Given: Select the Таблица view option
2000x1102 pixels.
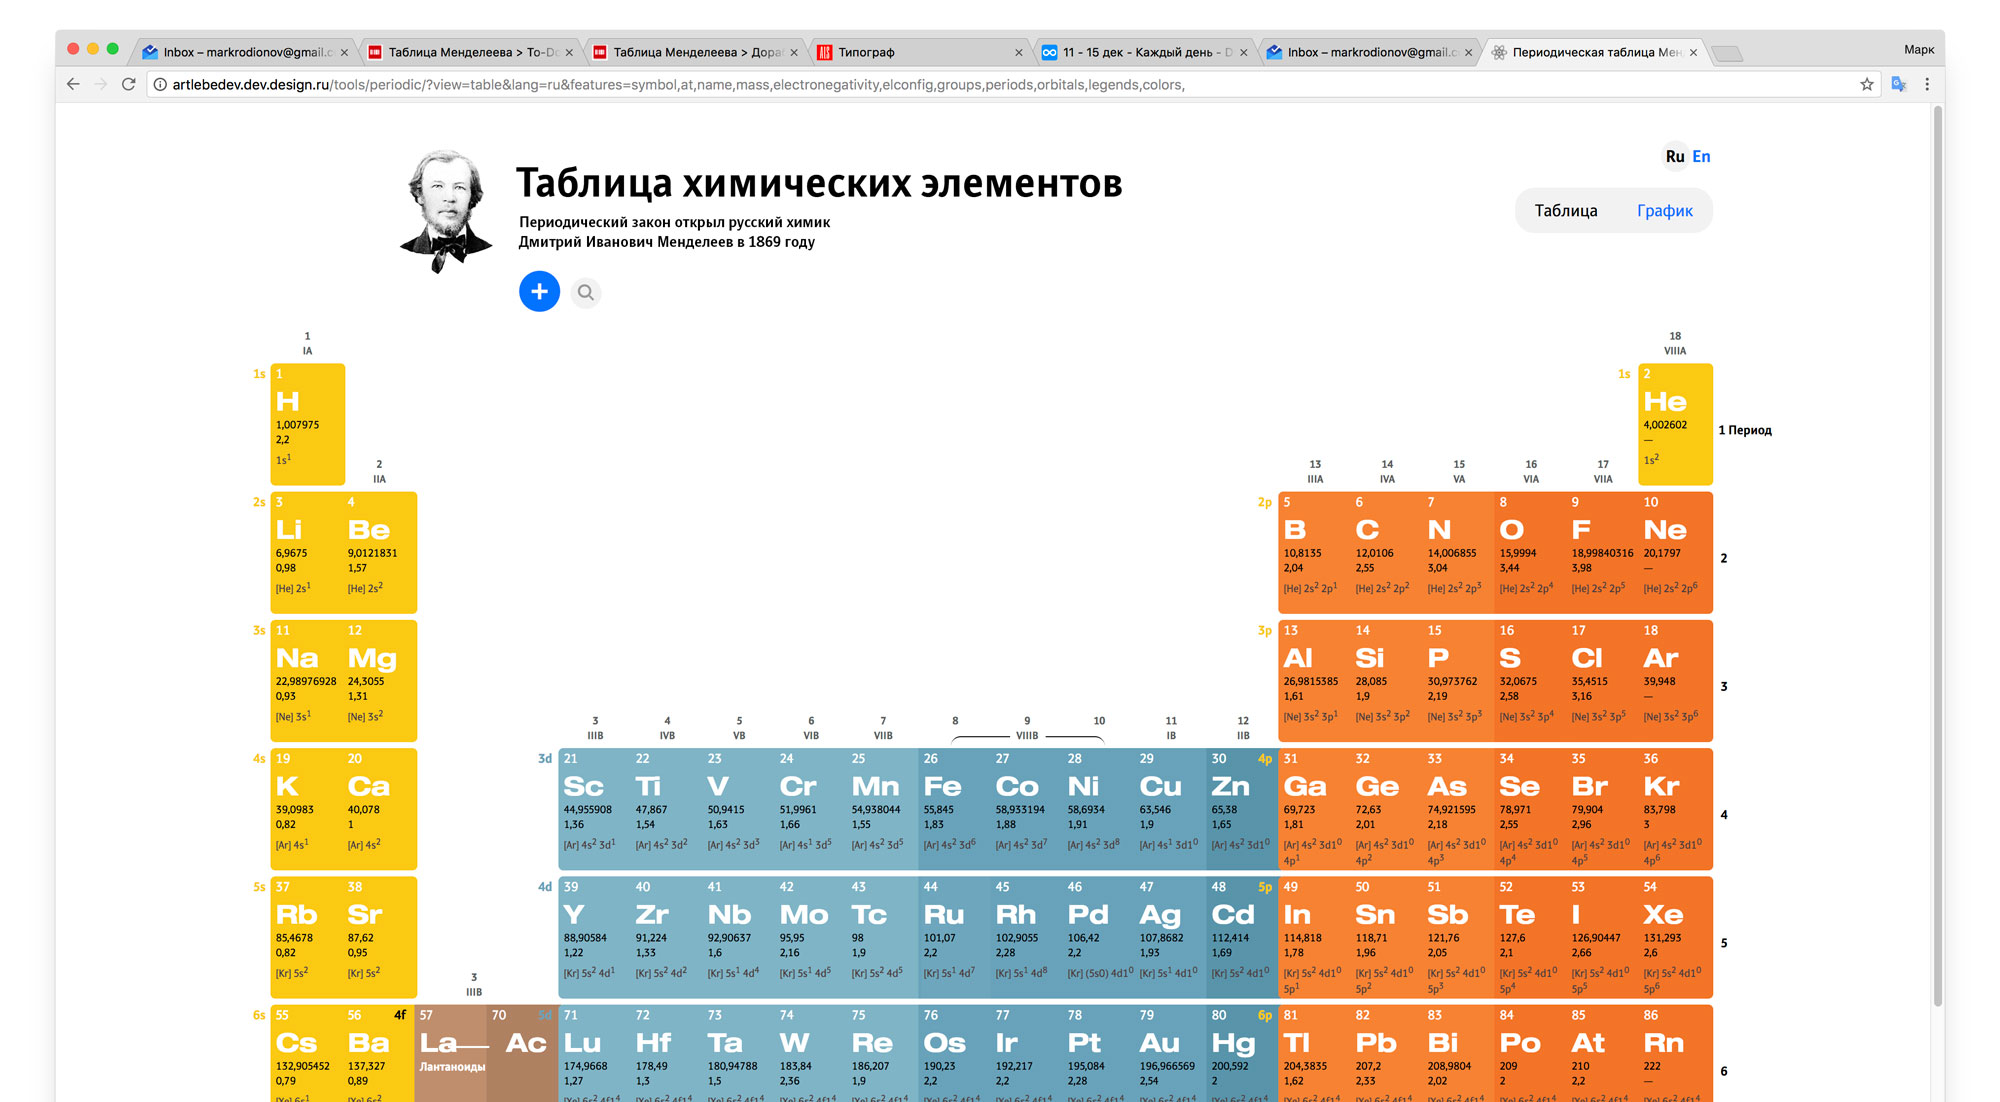Looking at the screenshot, I should (x=1566, y=211).
